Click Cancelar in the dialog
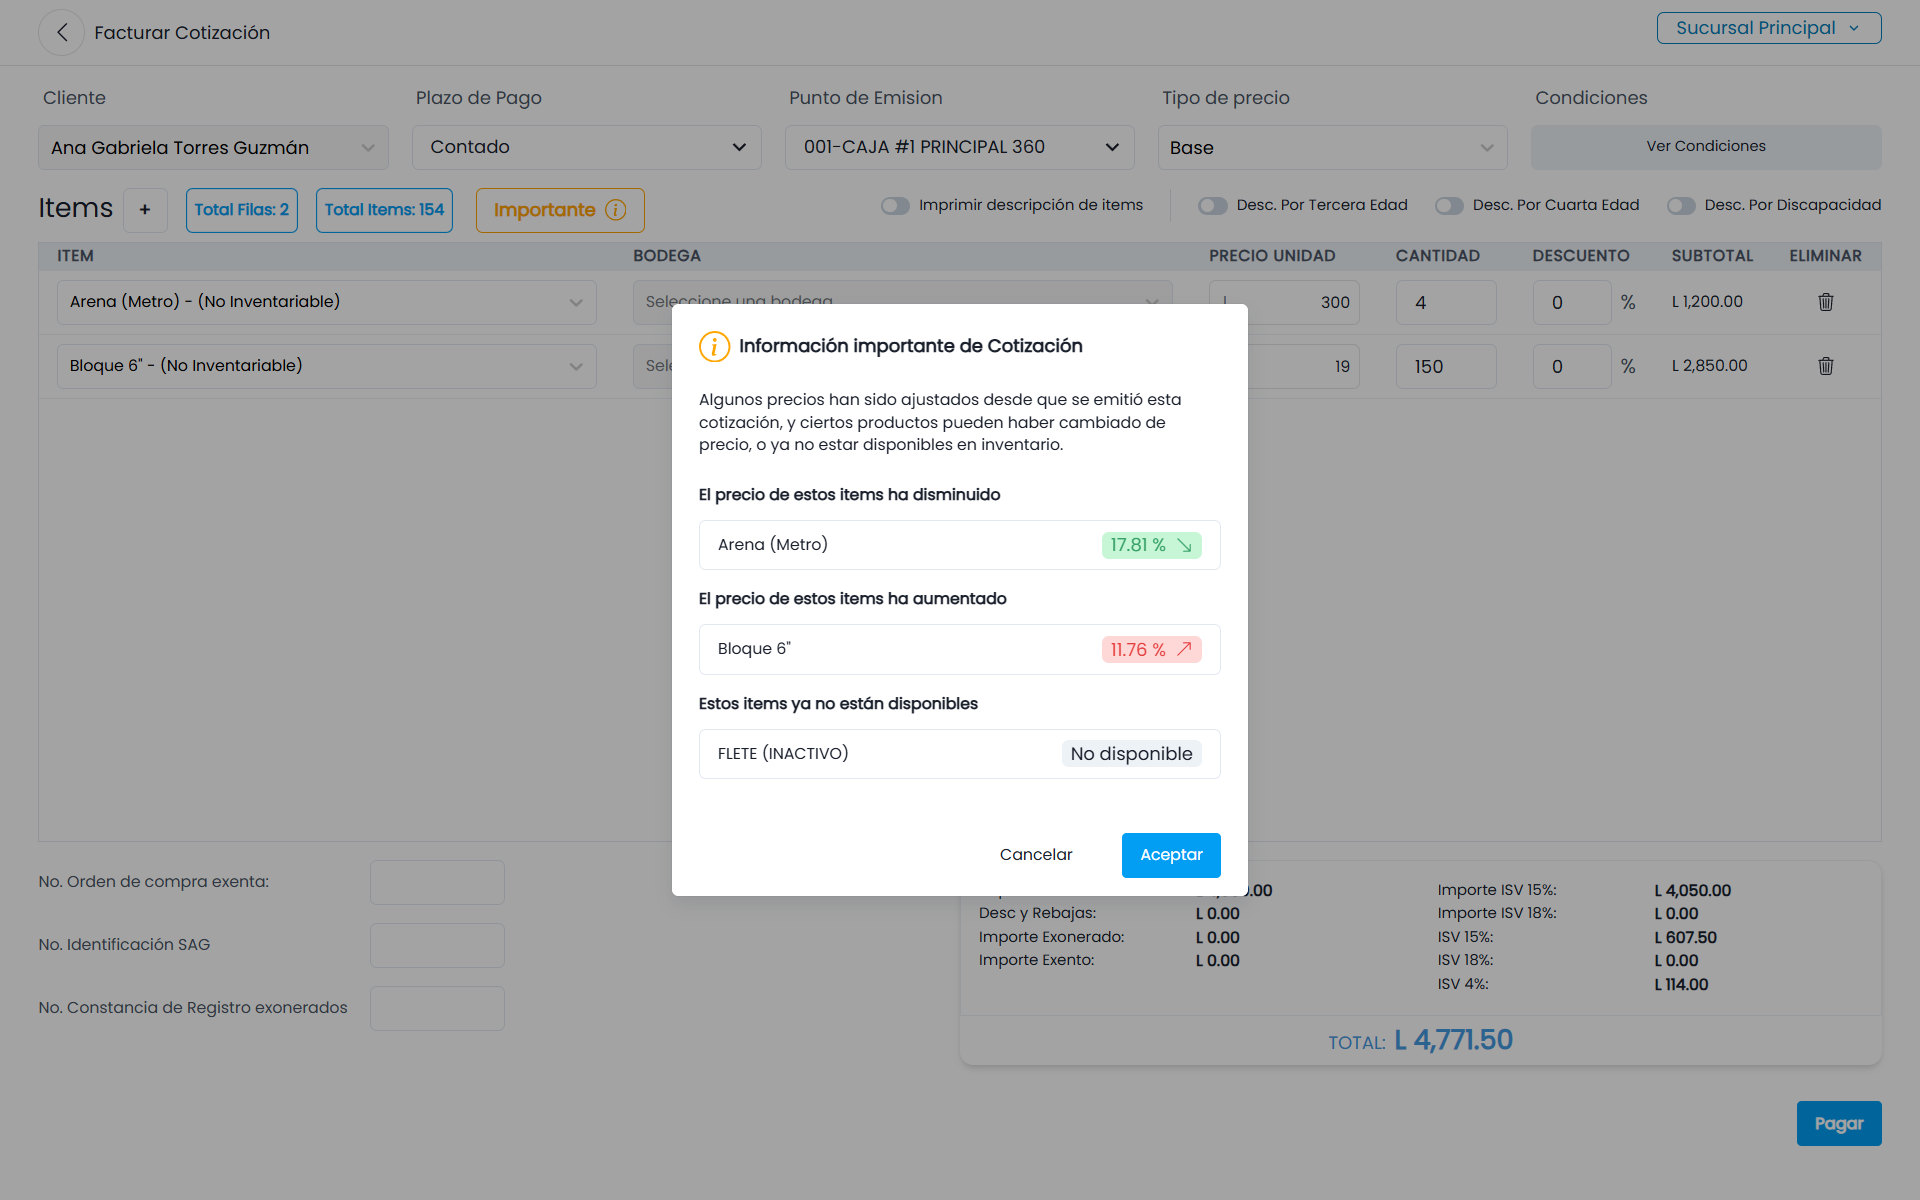The width and height of the screenshot is (1920, 1200). pos(1036,855)
